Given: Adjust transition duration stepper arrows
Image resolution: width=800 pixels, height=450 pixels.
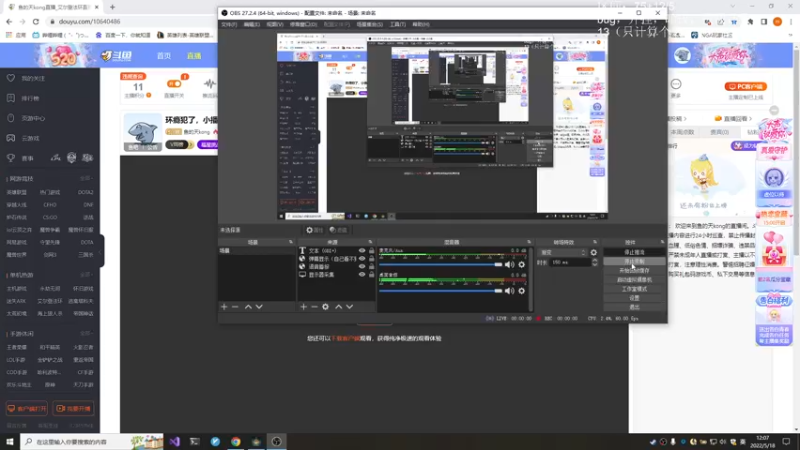Looking at the screenshot, I should click(594, 262).
